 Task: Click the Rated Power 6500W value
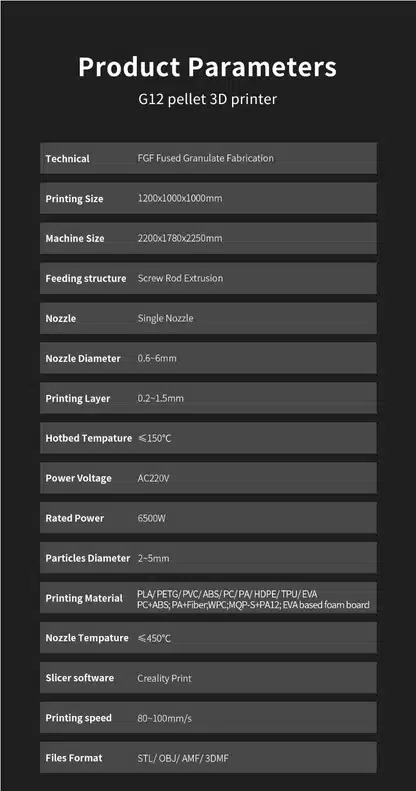coord(152,519)
